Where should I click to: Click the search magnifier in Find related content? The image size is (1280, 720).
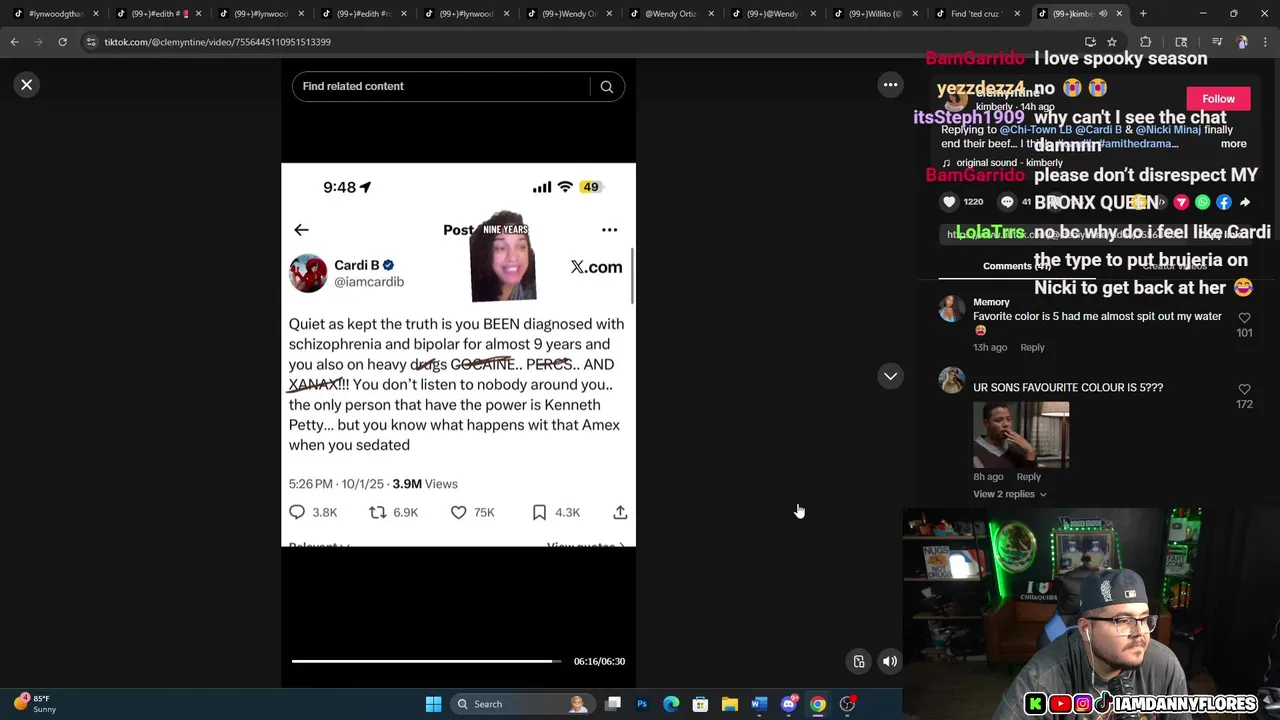point(606,87)
